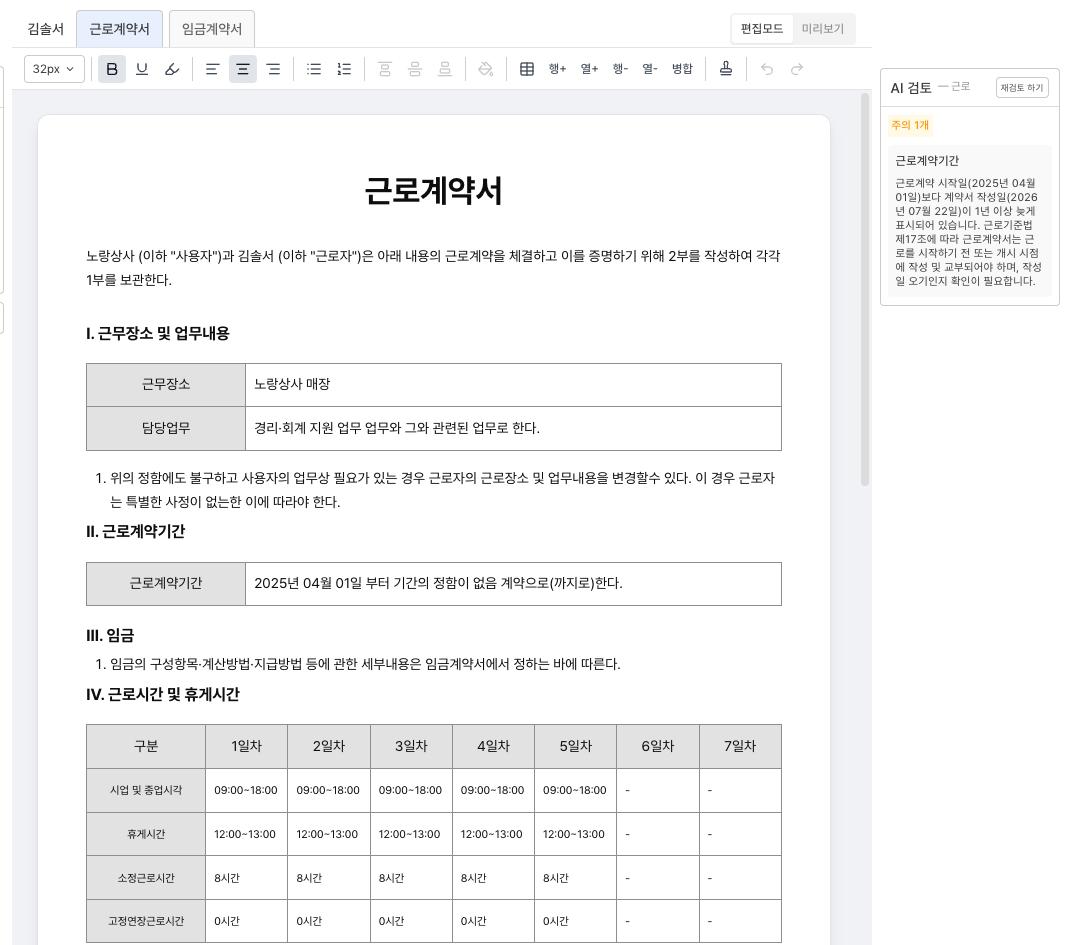Insert a table using the grid icon

tap(526, 69)
